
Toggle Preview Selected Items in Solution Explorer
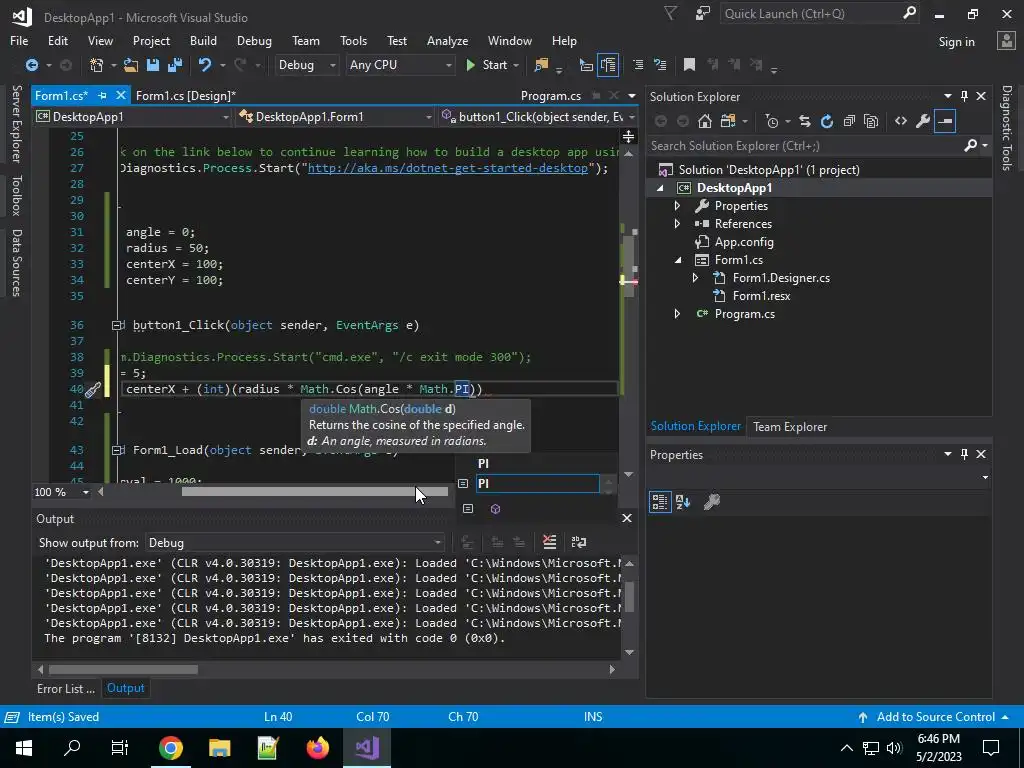click(945, 121)
